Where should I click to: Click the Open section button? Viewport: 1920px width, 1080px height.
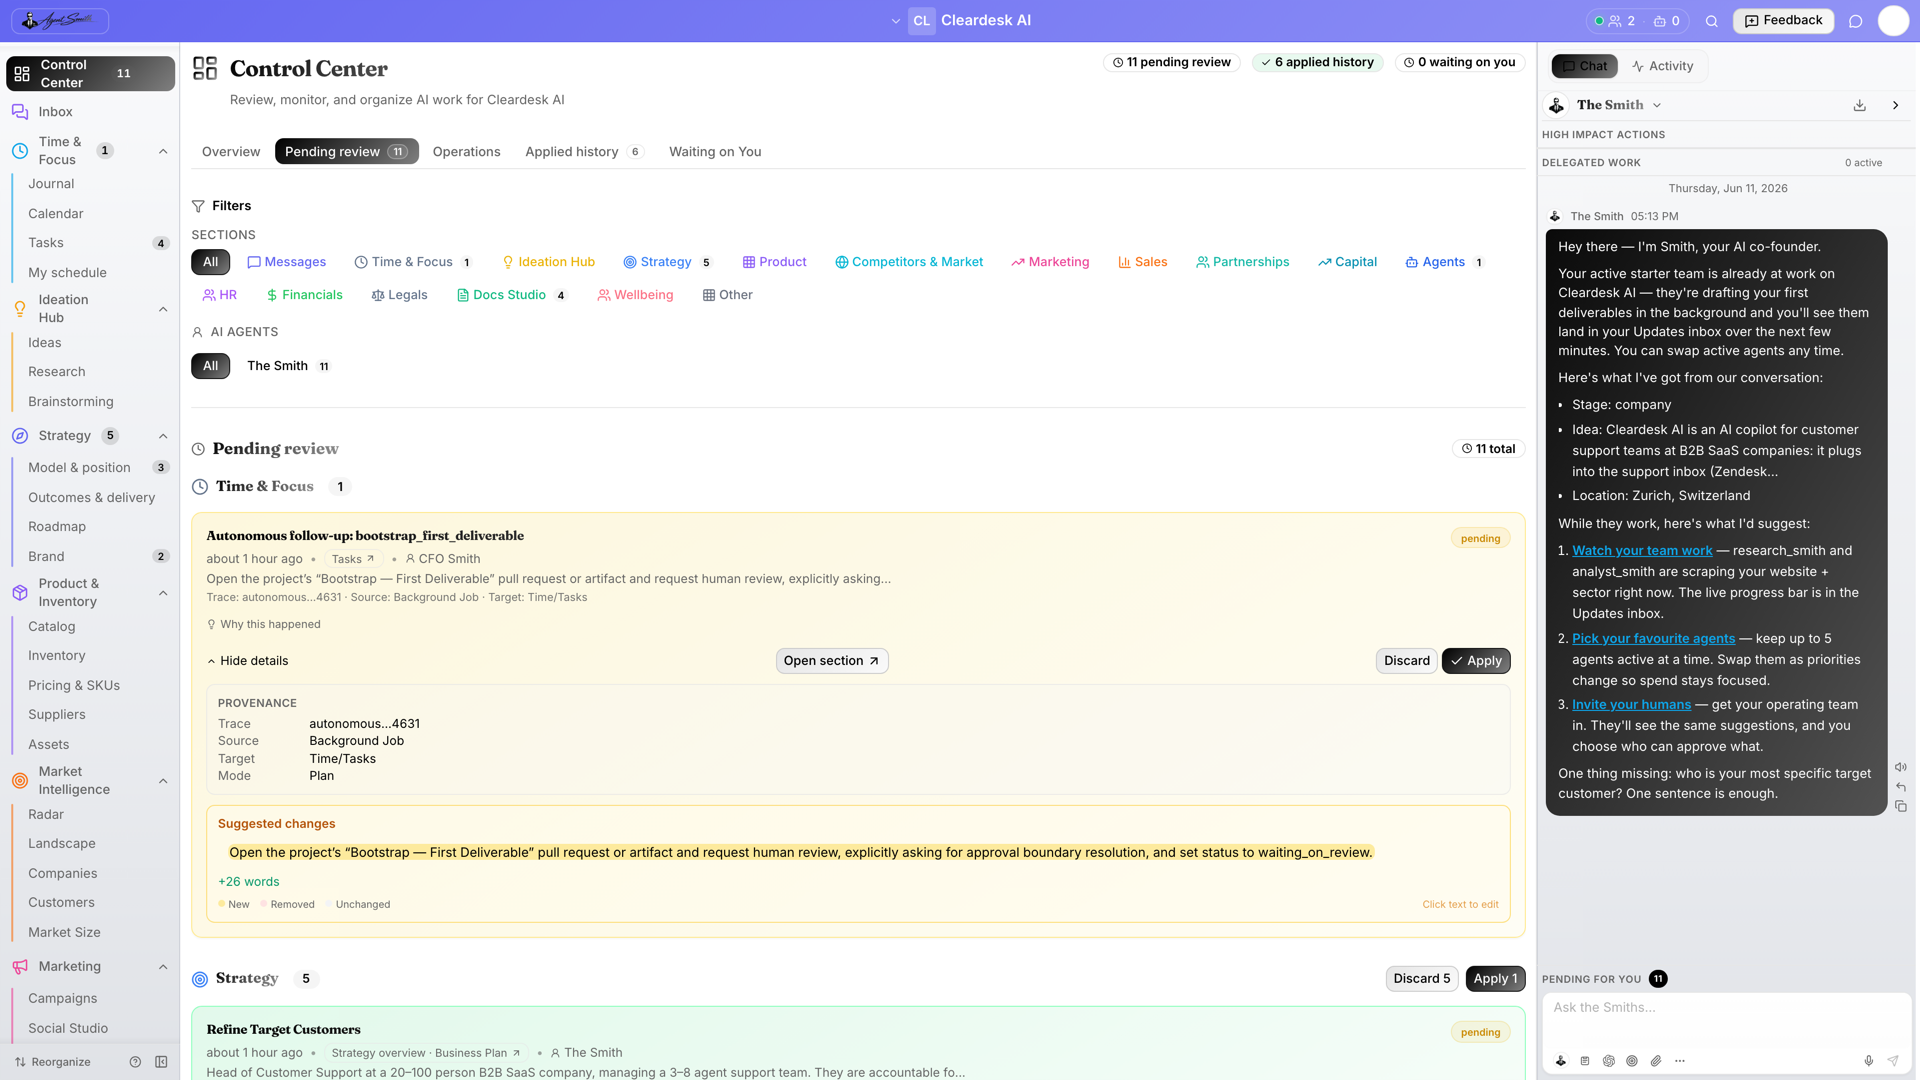[x=832, y=661]
